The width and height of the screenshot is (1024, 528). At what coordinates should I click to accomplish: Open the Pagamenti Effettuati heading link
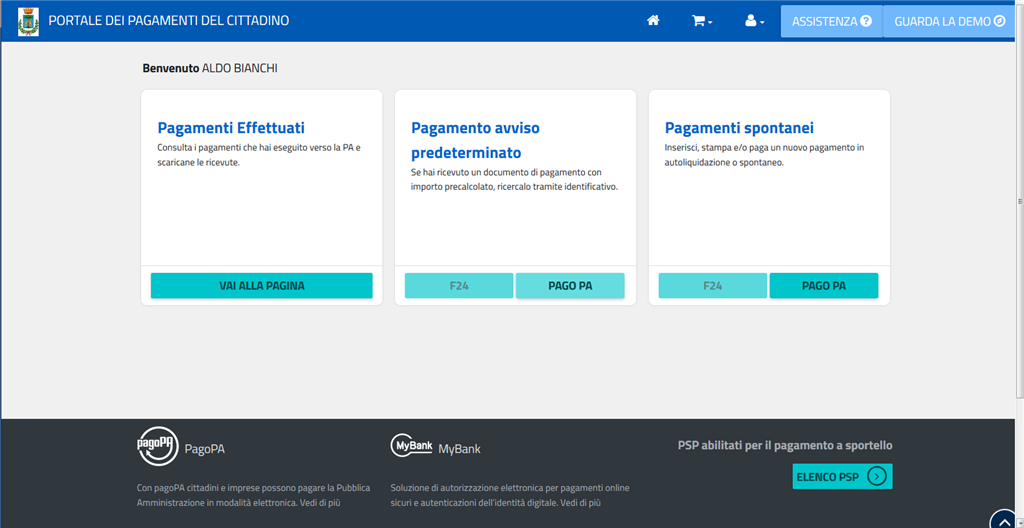click(231, 128)
